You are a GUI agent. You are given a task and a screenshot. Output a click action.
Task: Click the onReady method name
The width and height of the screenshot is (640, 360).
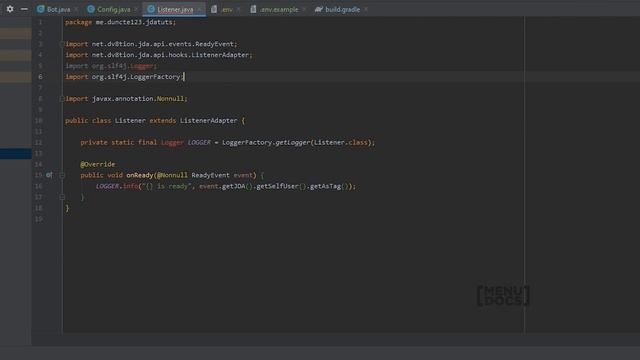pyautogui.click(x=140, y=176)
